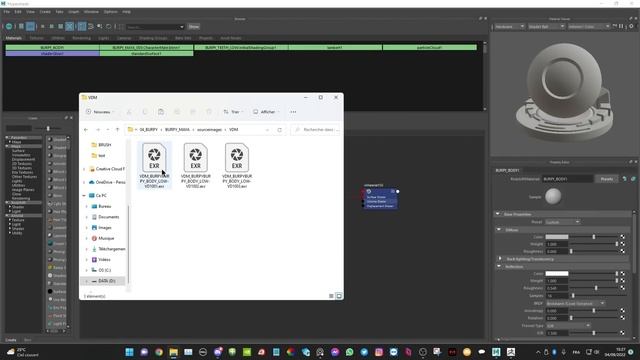Select the first EXR file ending V01001
640x360 pixels.
click(x=154, y=165)
